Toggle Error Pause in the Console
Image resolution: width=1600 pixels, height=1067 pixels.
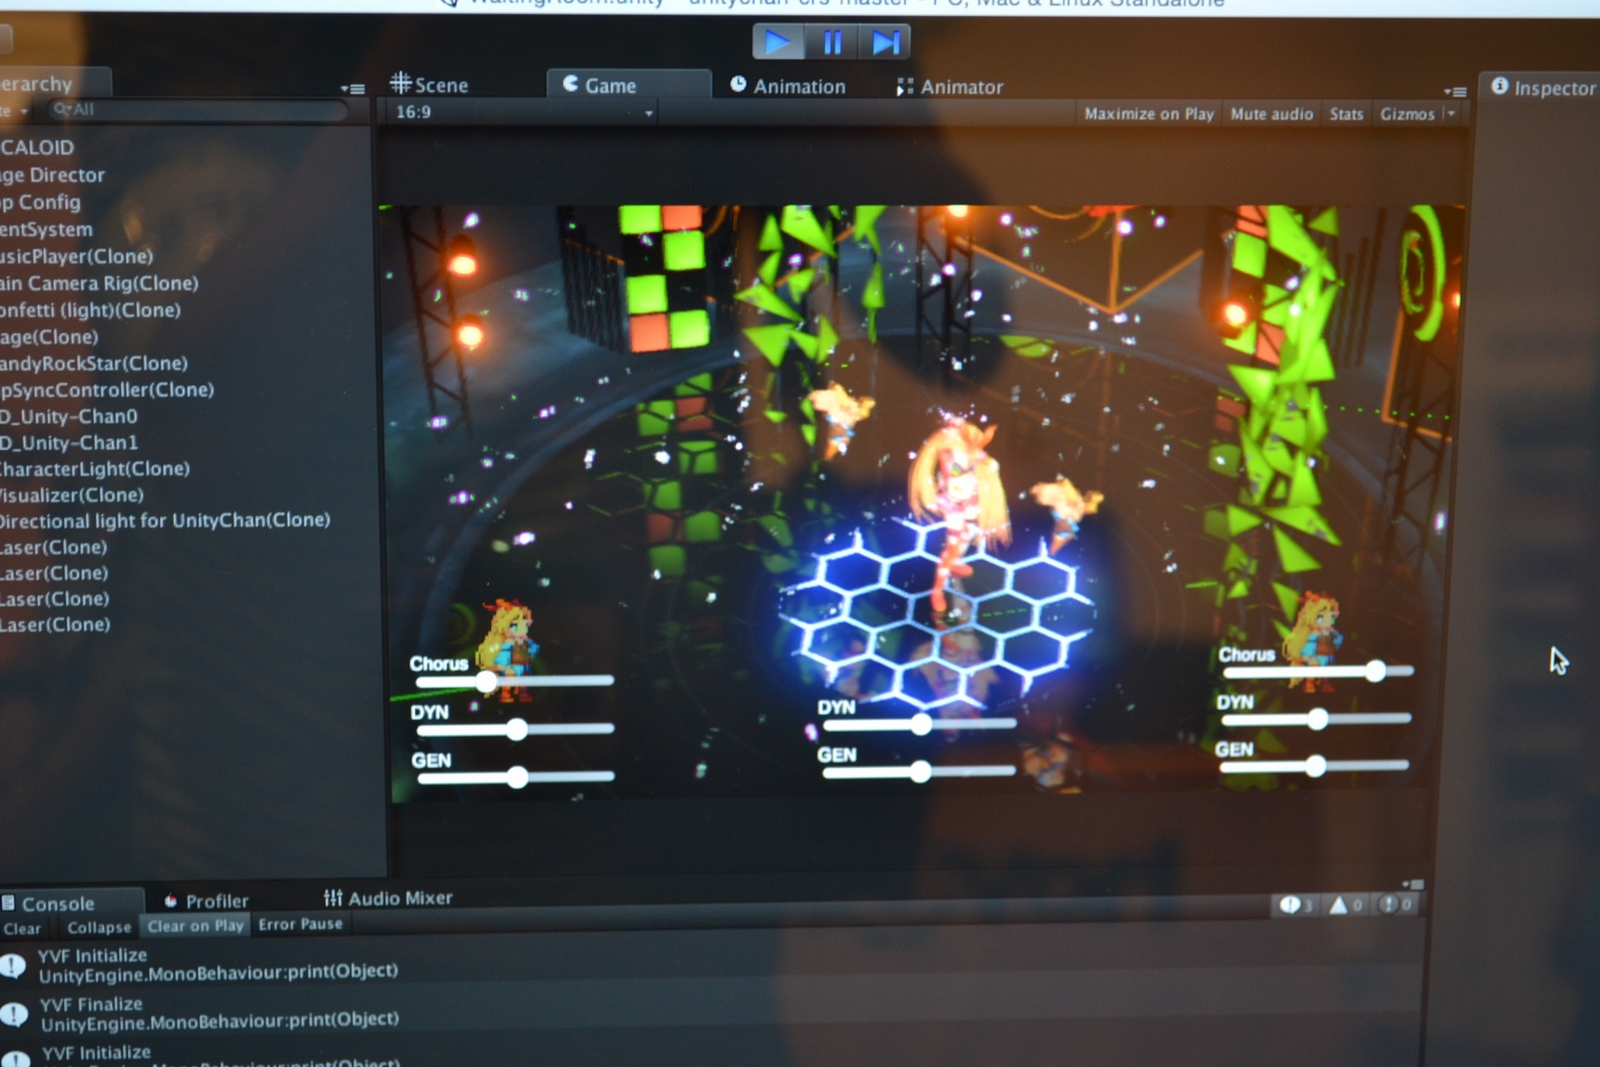(300, 924)
